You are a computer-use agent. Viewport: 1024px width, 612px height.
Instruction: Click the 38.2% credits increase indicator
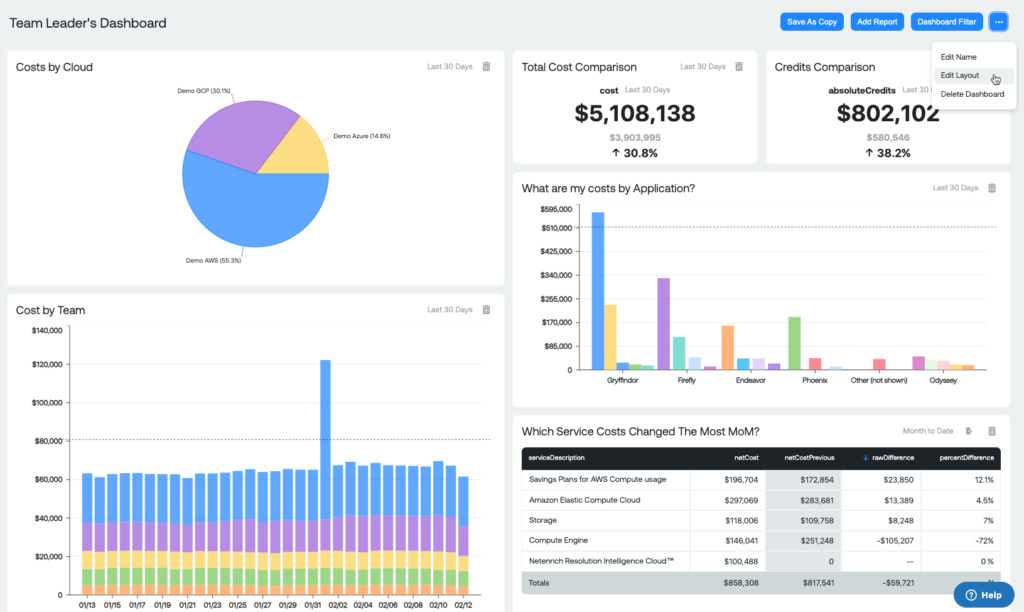click(x=888, y=153)
